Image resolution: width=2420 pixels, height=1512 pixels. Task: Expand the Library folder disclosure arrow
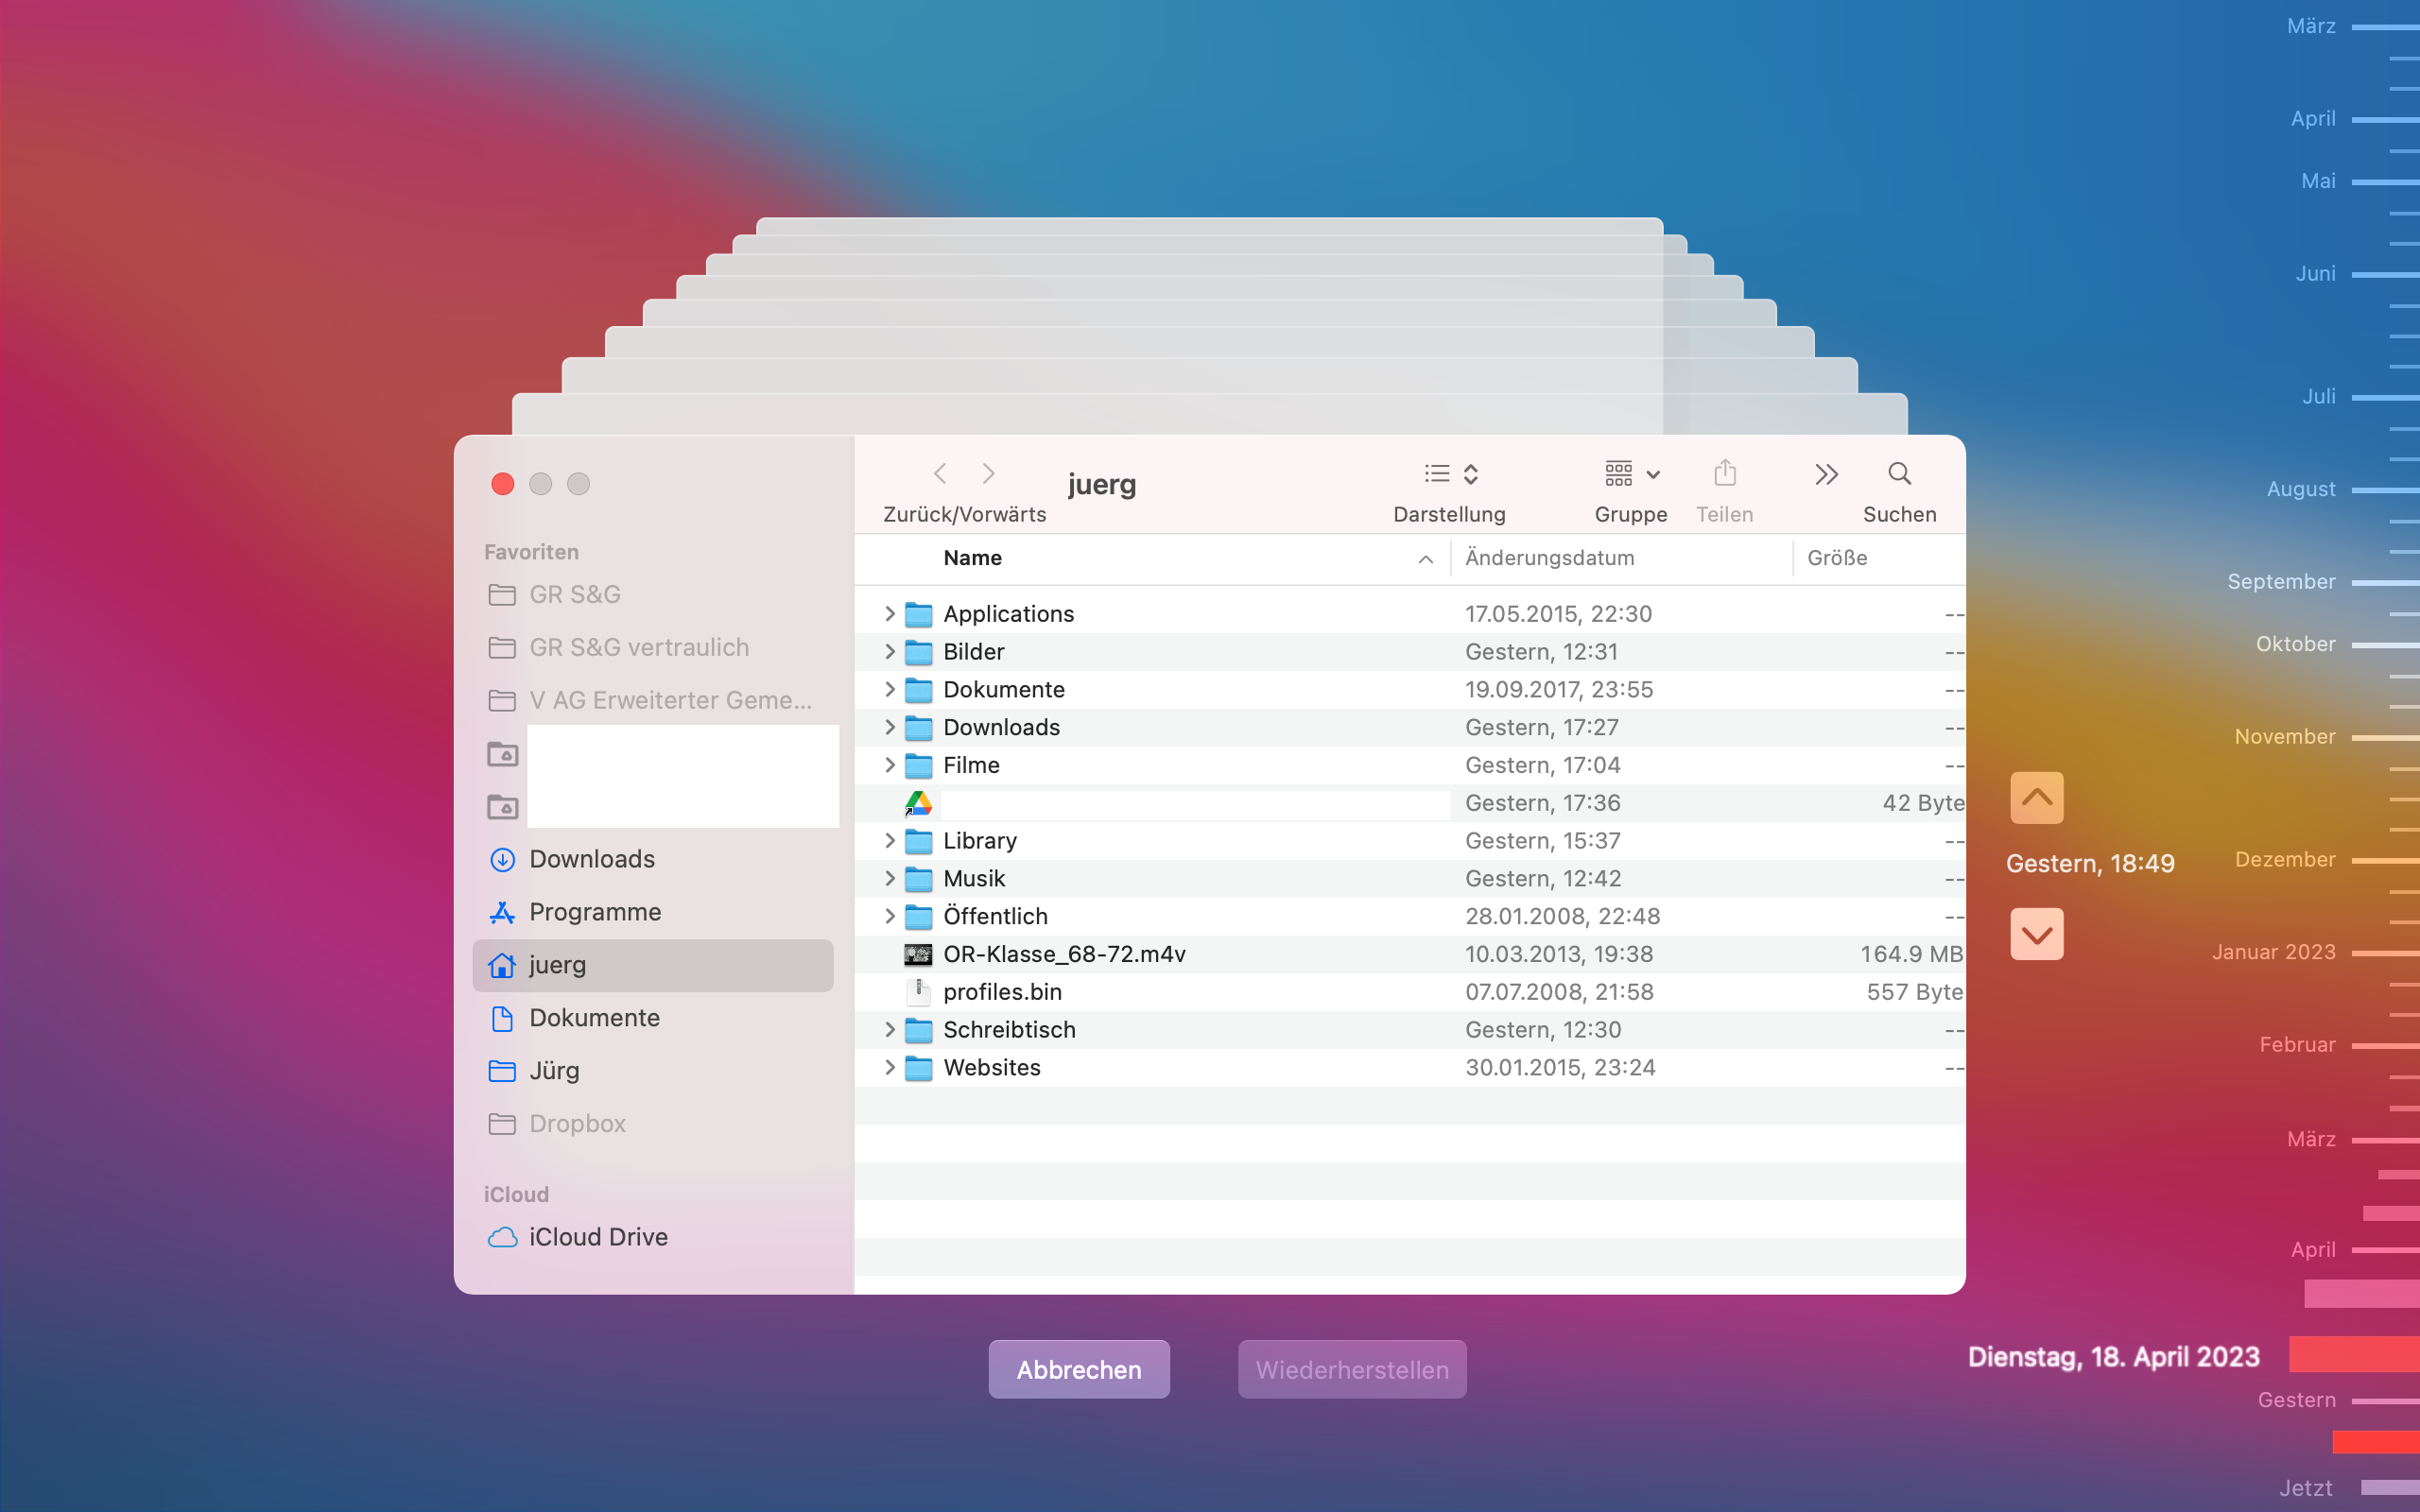point(889,840)
